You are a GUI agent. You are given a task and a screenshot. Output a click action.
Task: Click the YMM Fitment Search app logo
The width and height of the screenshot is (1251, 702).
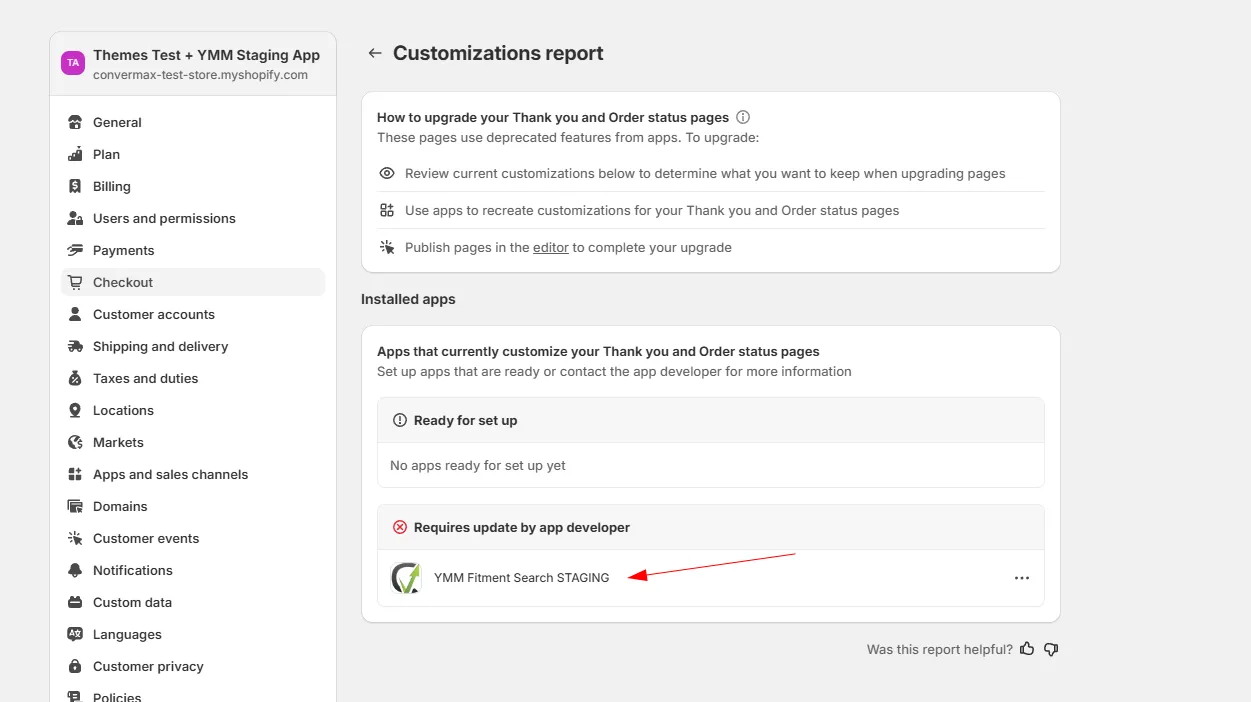pyautogui.click(x=406, y=578)
